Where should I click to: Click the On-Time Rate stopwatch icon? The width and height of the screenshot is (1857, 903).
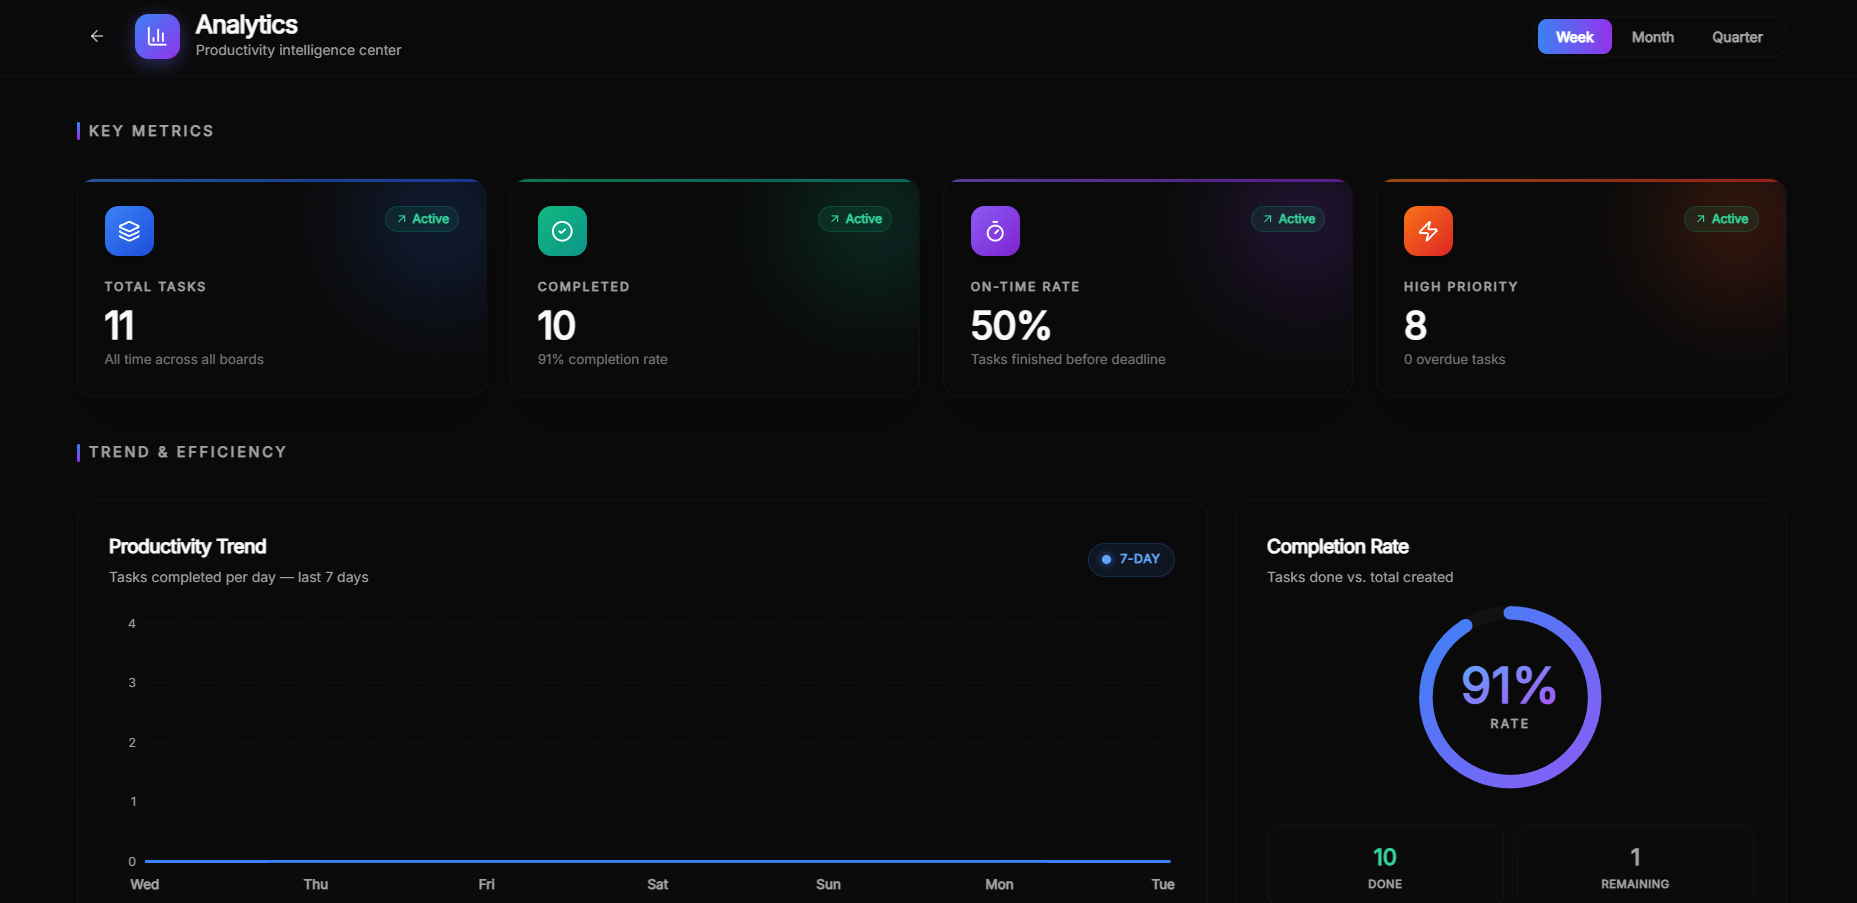[x=995, y=231]
